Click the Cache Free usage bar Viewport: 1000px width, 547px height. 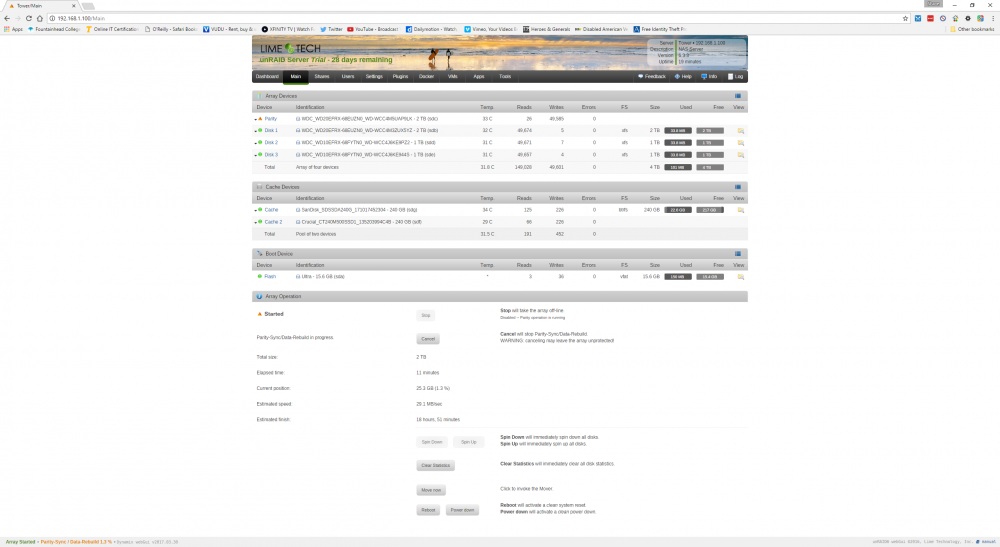[710, 210]
